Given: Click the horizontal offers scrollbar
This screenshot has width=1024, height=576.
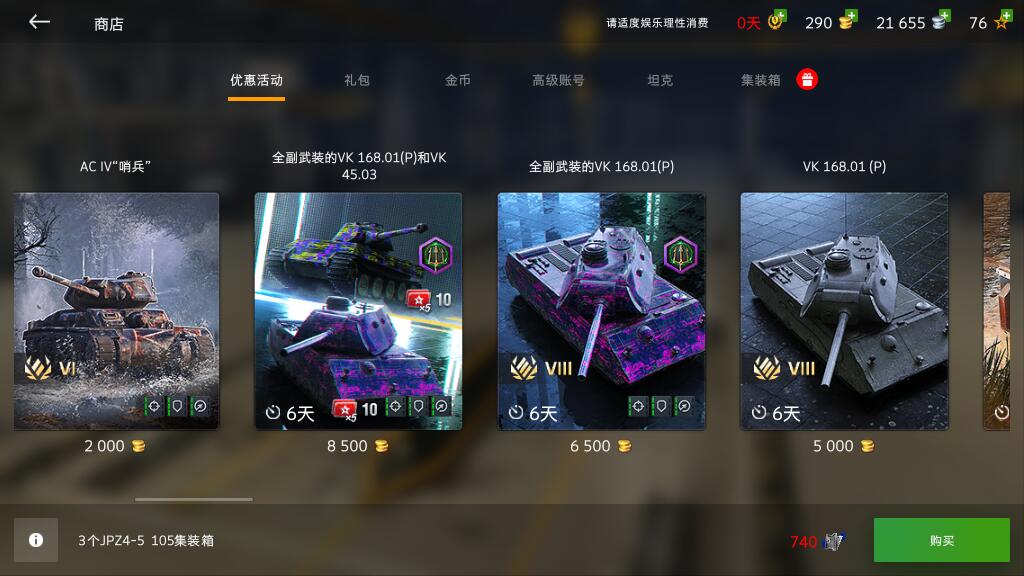Looking at the screenshot, I should click(194, 500).
